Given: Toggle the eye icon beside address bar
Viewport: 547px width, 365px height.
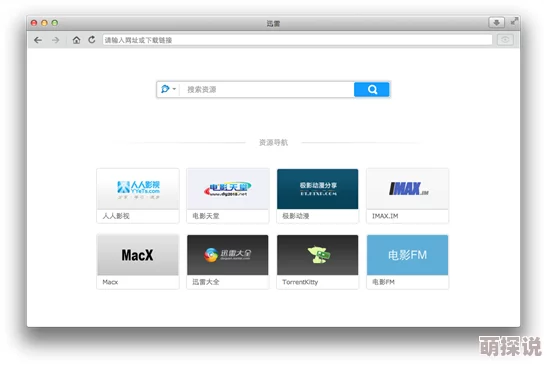Looking at the screenshot, I should point(505,40).
